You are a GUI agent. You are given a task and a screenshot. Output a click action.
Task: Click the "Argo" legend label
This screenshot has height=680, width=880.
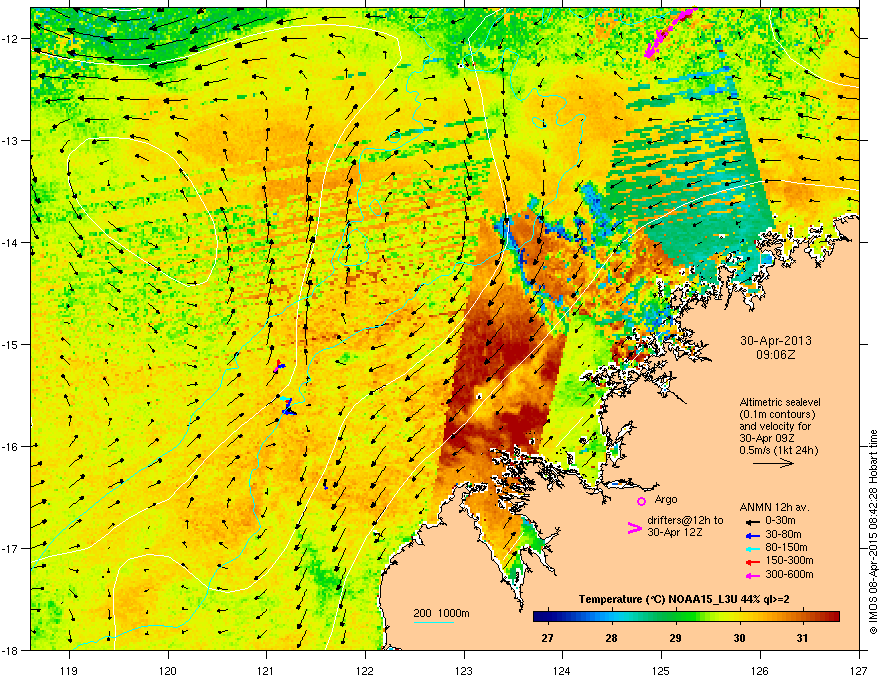pyautogui.click(x=666, y=499)
